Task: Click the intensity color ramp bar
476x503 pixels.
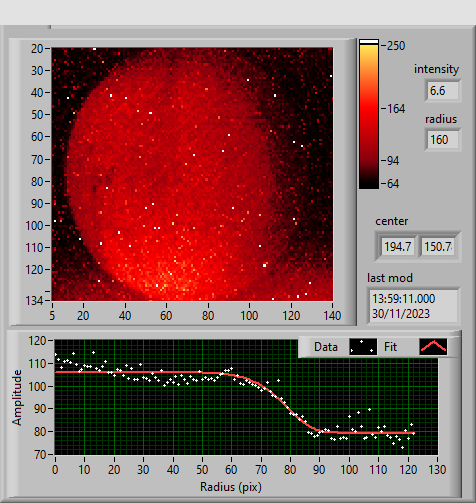Action: pos(369,114)
